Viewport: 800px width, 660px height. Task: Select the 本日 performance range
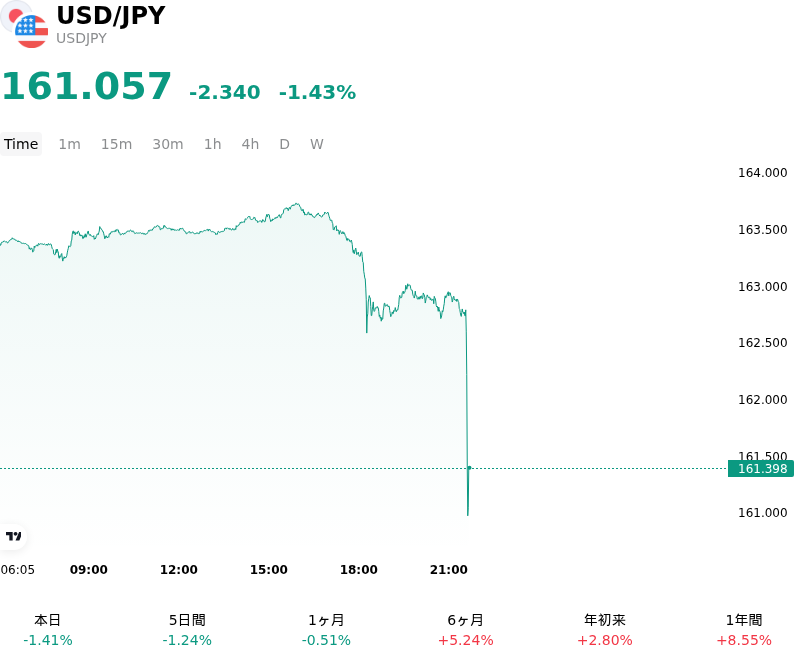pos(47,630)
